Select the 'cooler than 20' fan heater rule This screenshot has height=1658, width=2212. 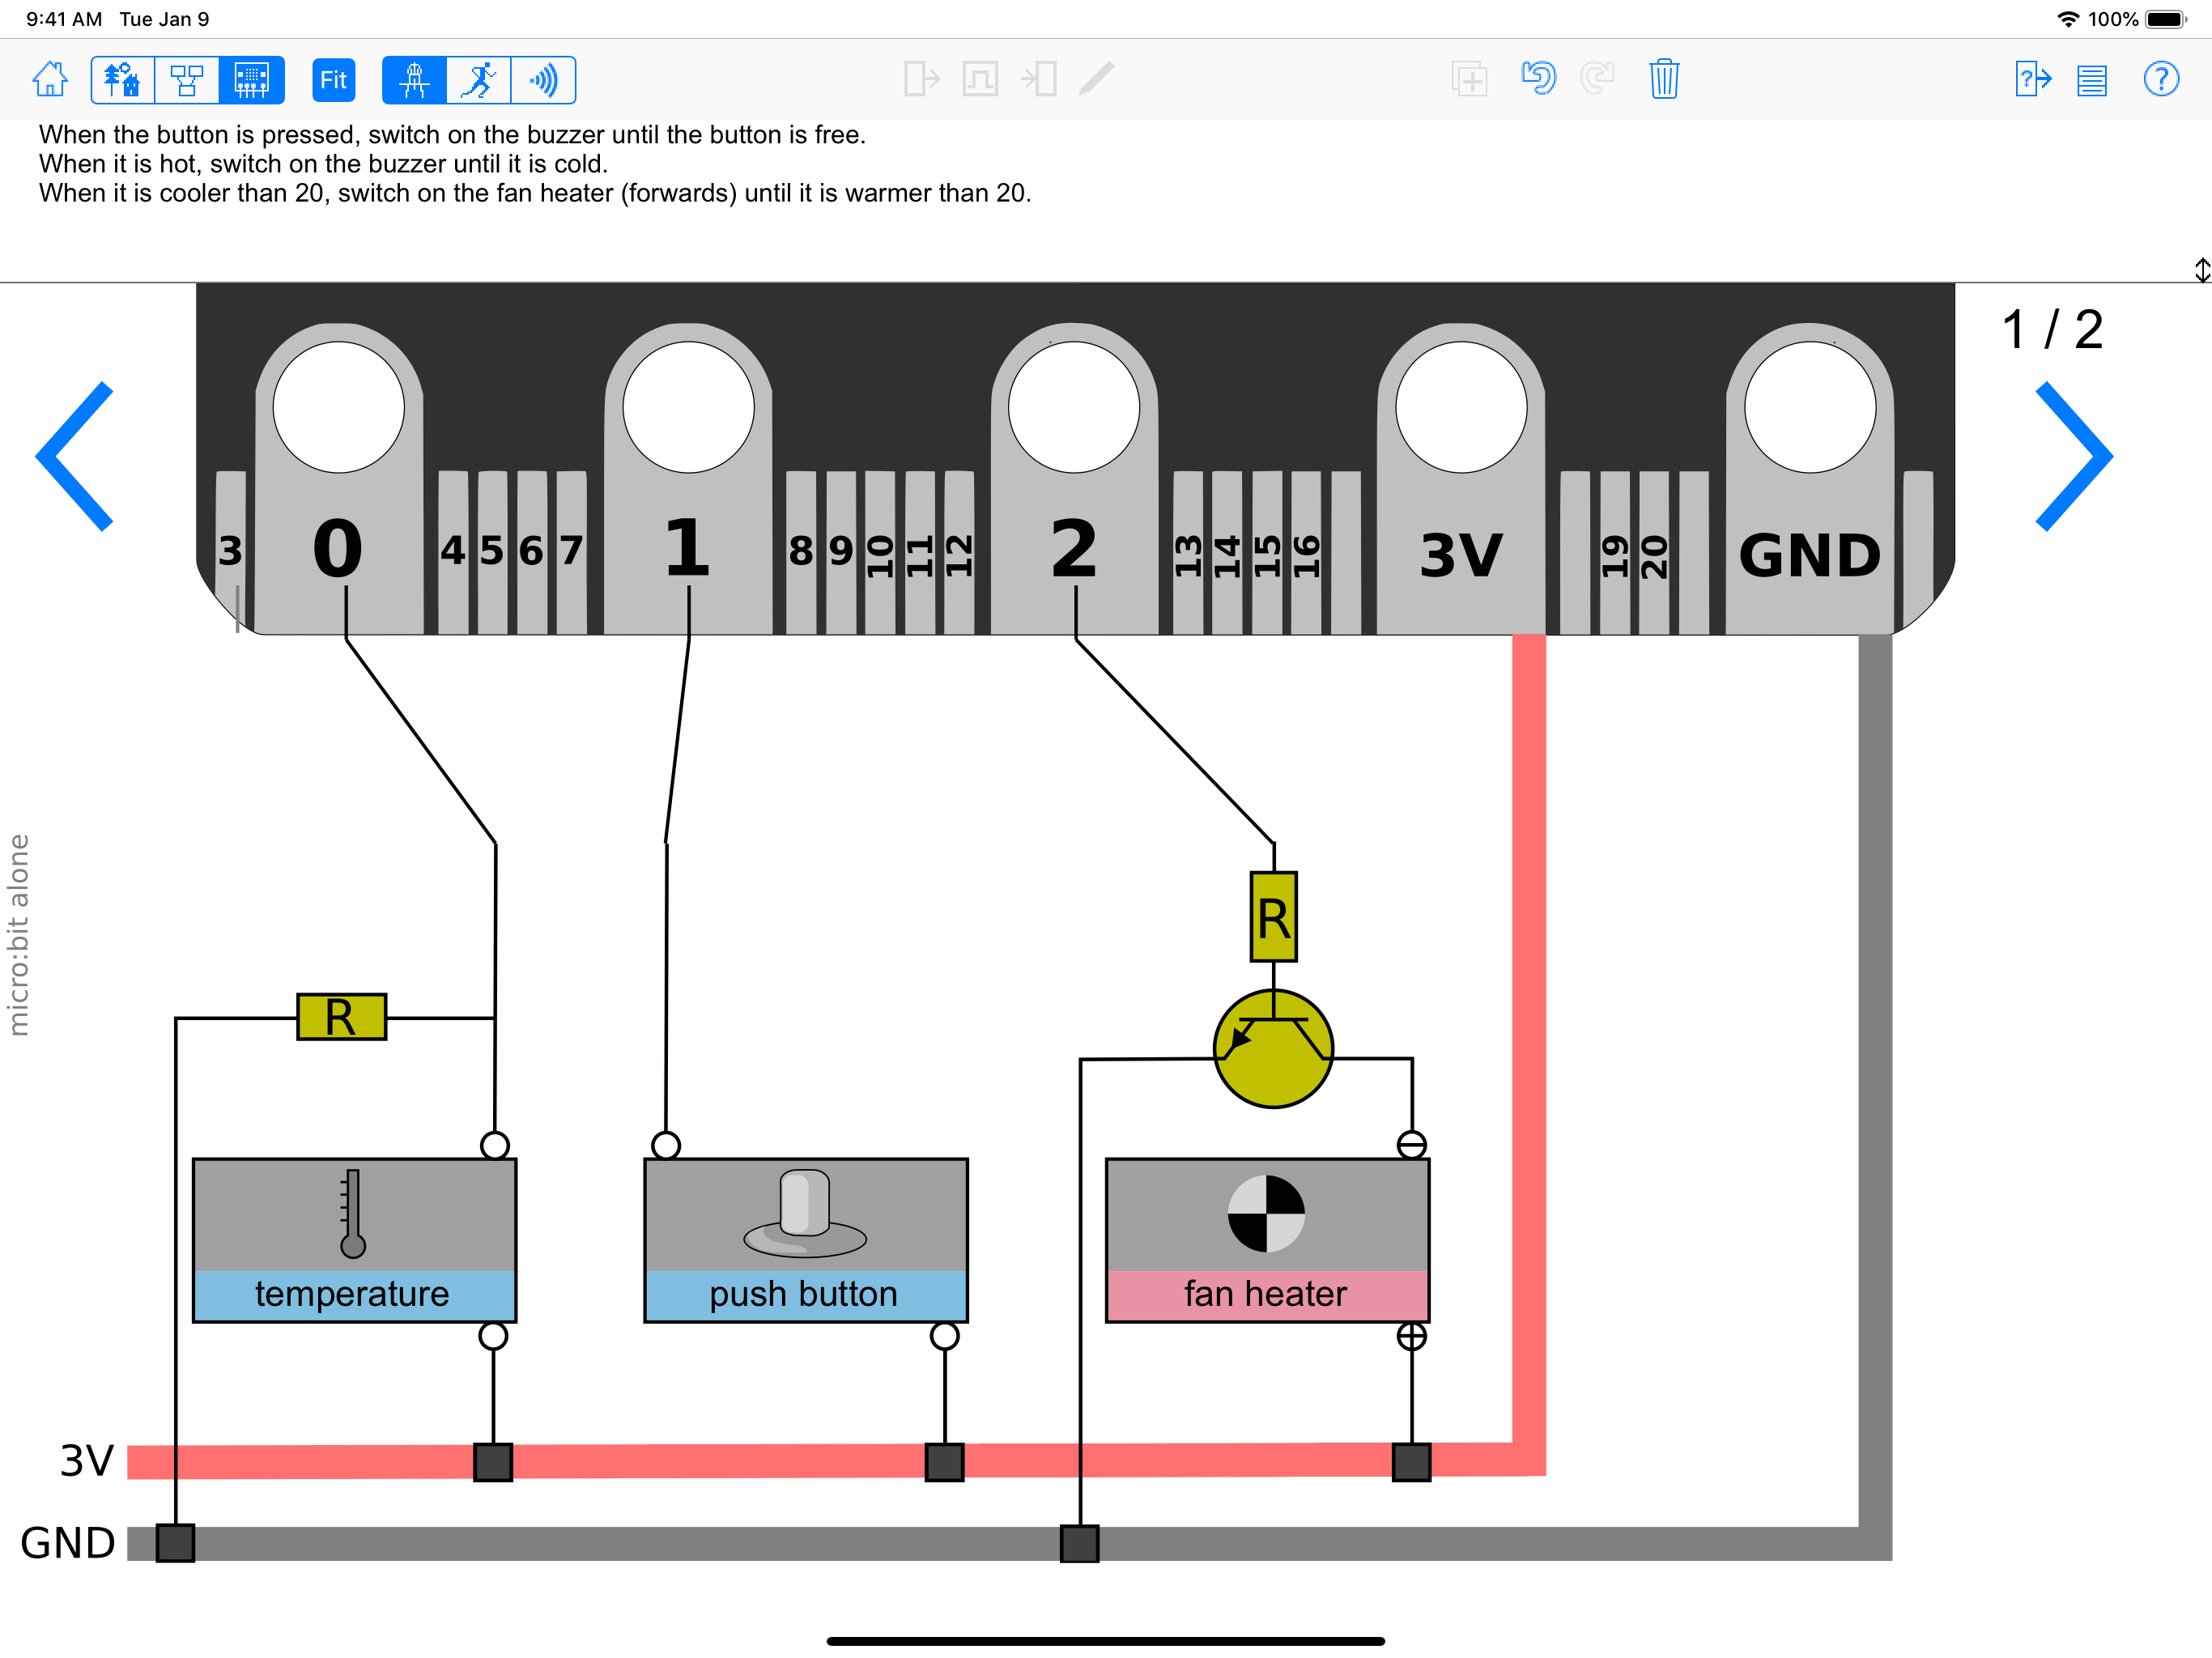535,193
